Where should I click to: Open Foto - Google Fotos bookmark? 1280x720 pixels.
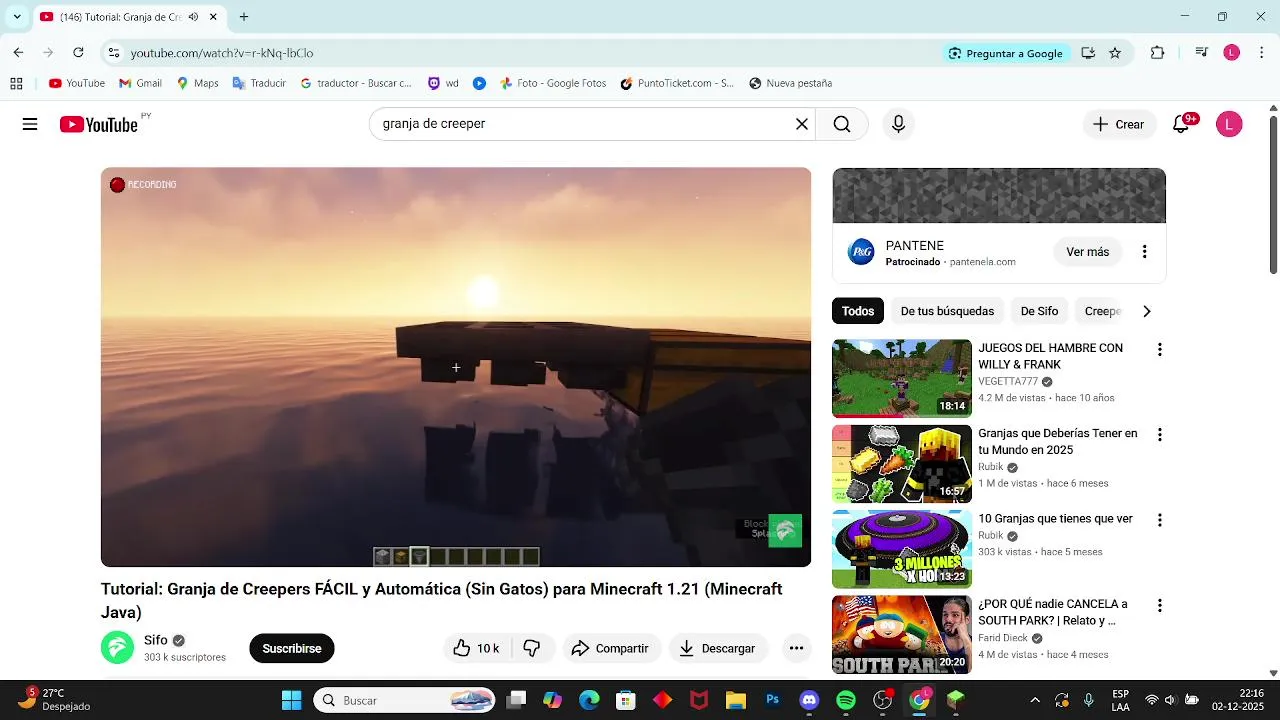553,83
